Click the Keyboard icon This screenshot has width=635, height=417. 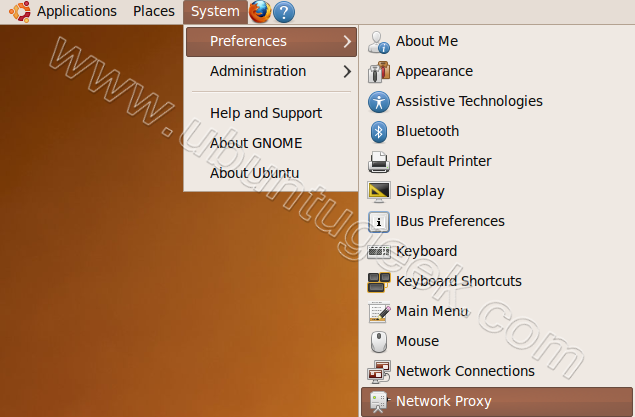379,252
